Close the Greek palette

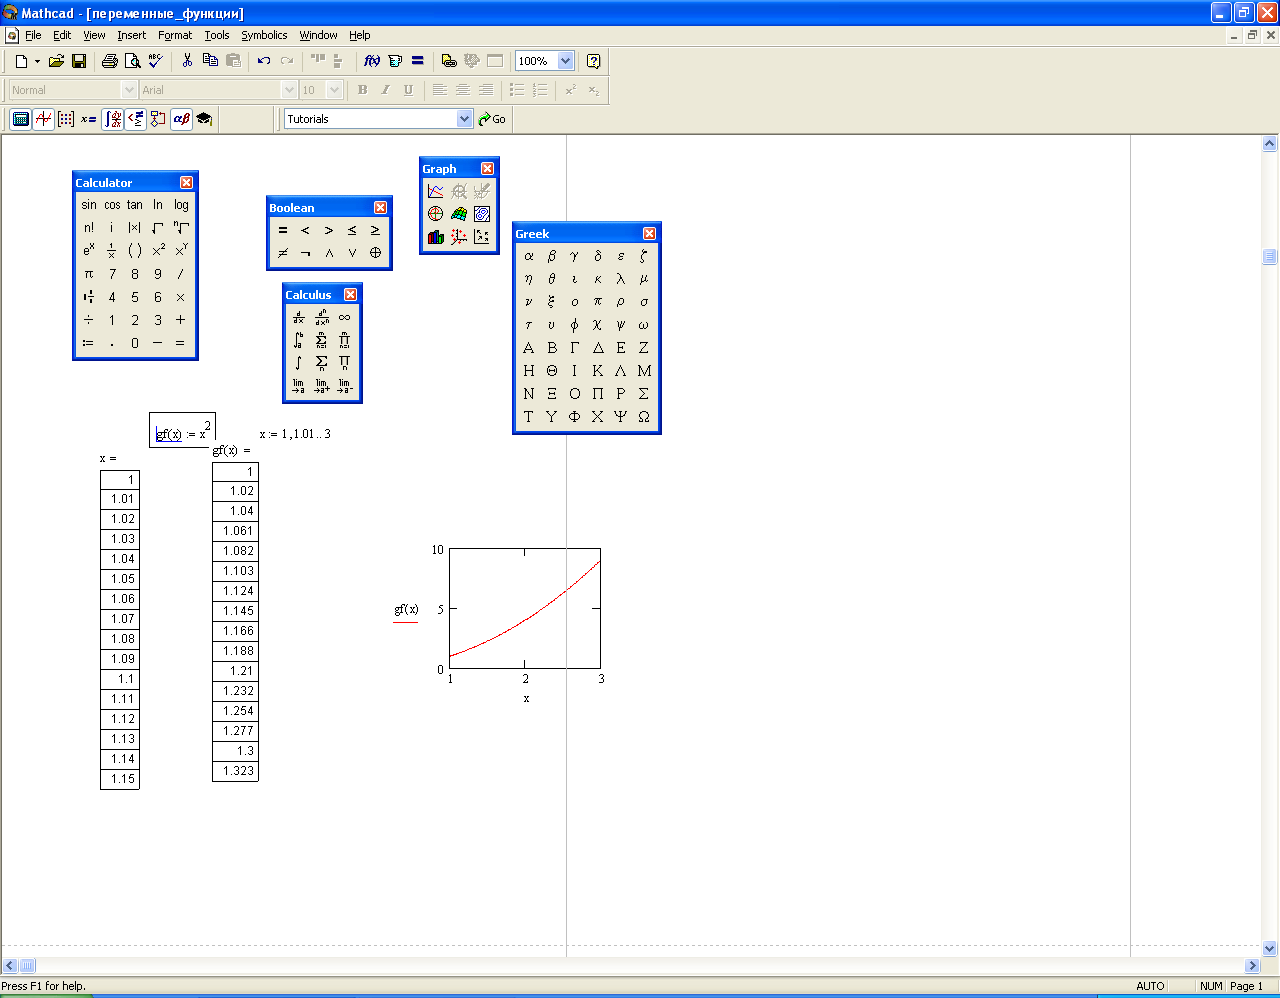[649, 233]
